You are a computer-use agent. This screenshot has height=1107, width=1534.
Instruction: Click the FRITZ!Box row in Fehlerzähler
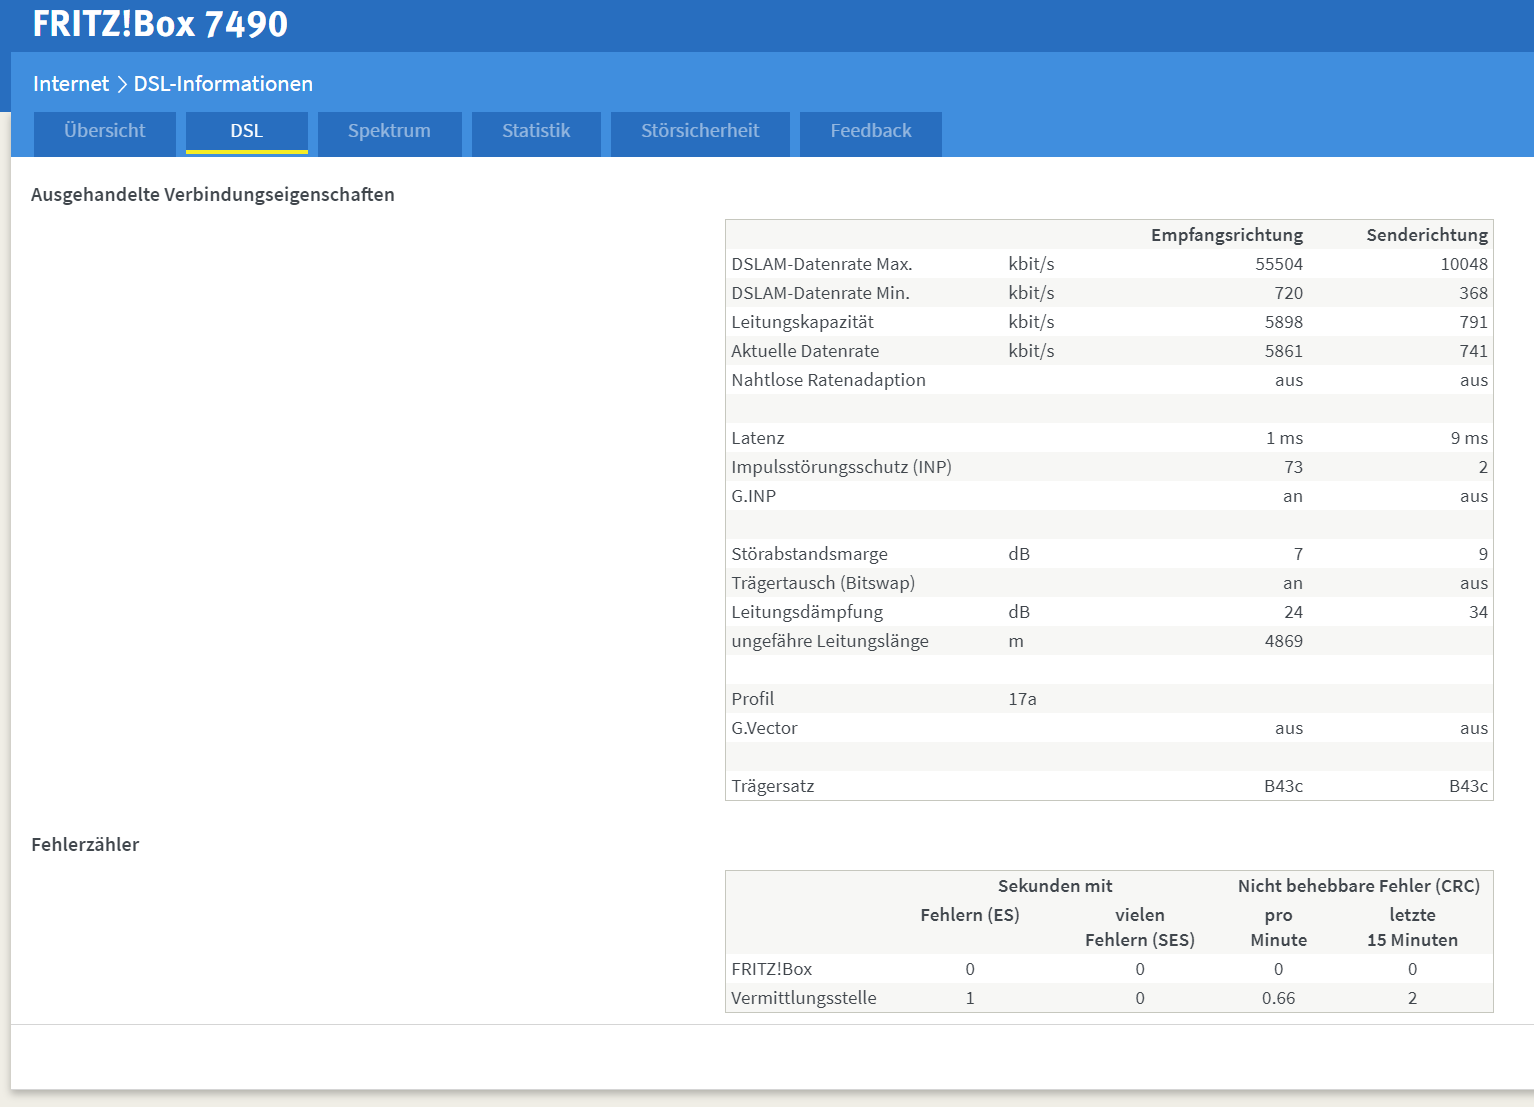1109,969
